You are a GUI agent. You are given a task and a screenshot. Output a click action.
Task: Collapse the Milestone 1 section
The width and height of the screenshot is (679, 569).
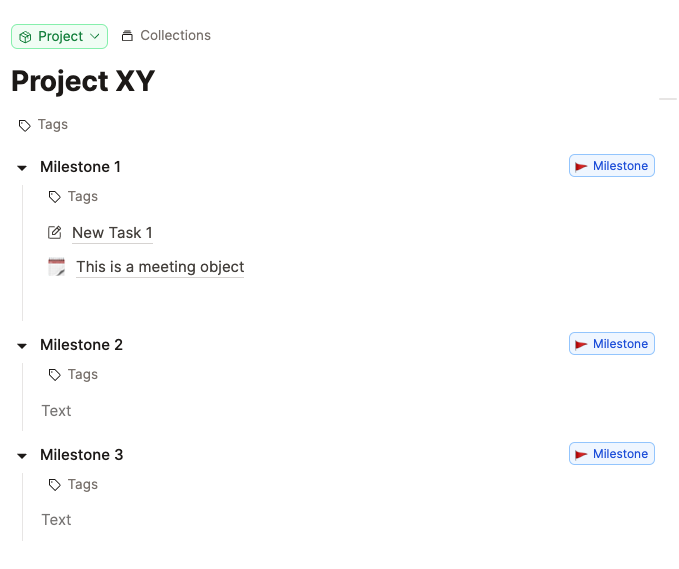[x=22, y=168]
